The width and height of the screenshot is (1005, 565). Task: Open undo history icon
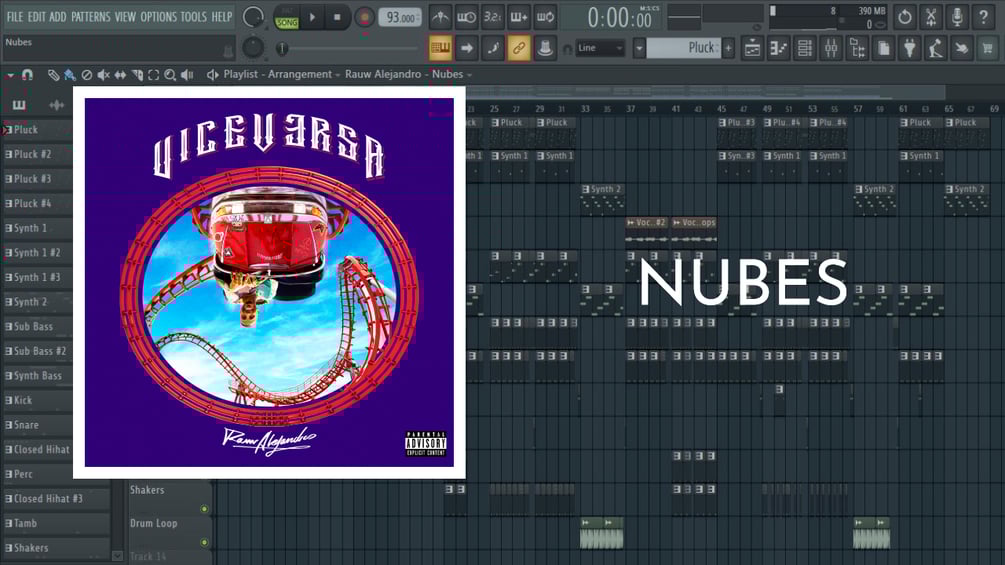(905, 17)
